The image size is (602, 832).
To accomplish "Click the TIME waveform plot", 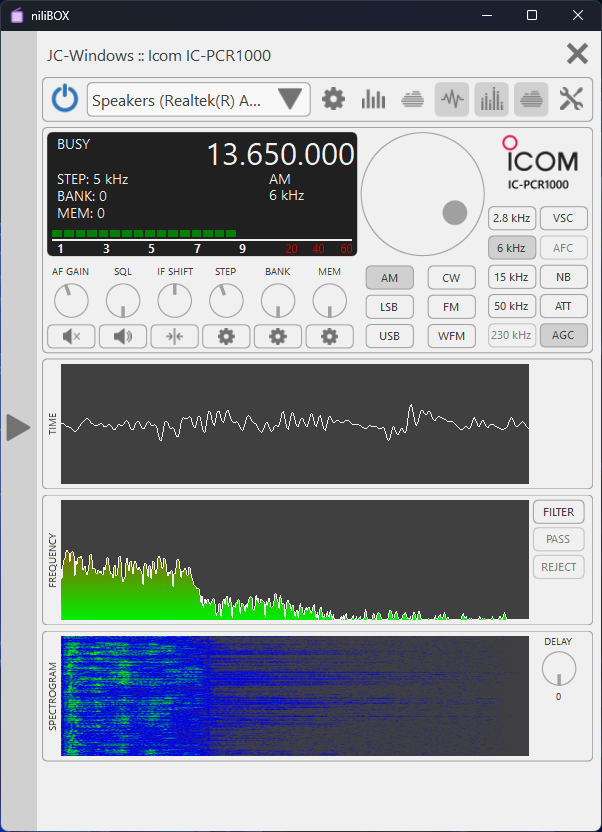I will [295, 423].
